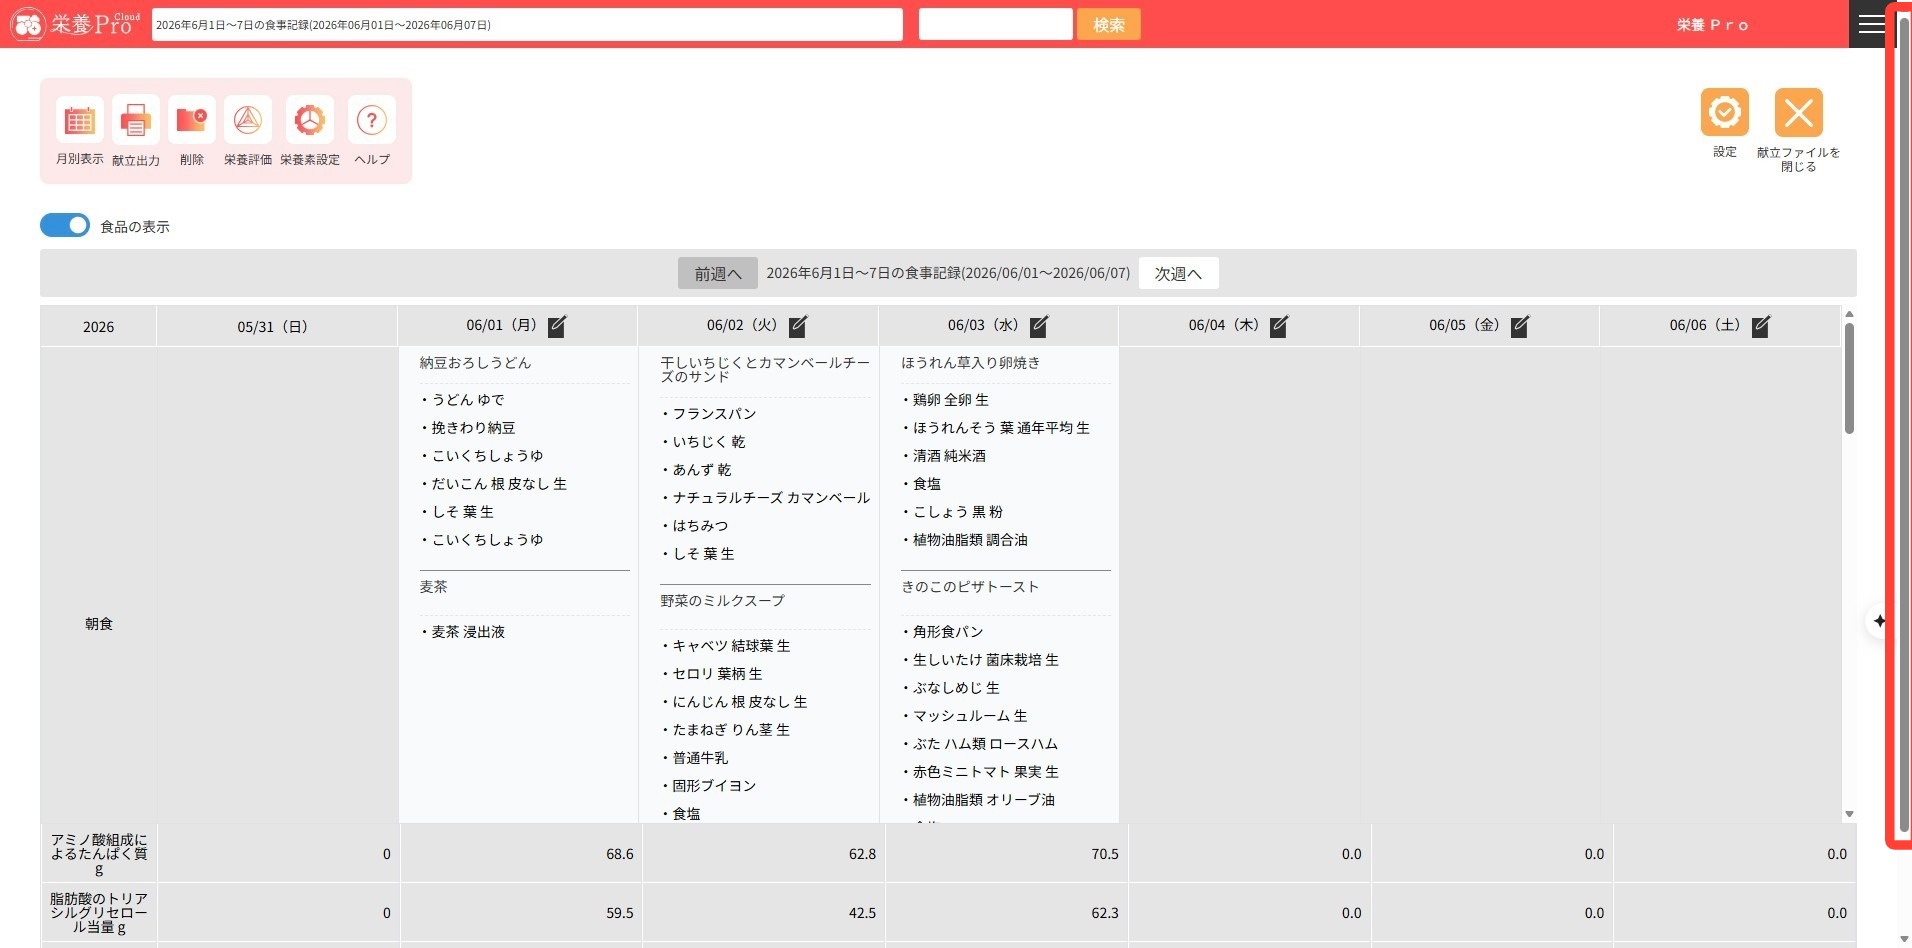This screenshot has height=948, width=1912.
Task: Toggle the 食品の表示 switch
Action: click(65, 225)
